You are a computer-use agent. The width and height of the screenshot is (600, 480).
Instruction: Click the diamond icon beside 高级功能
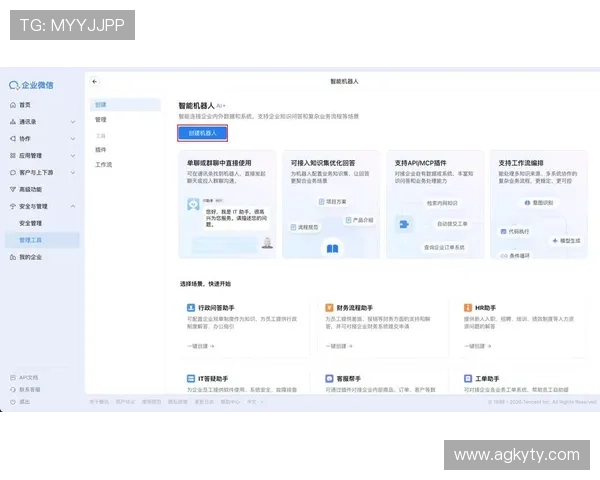tap(13, 189)
